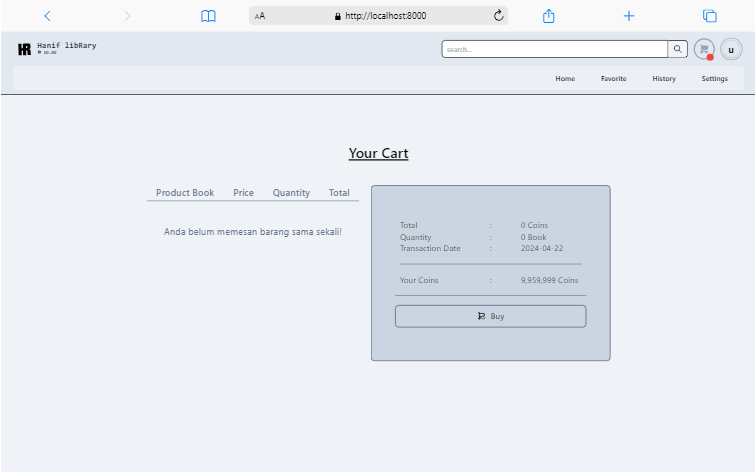
Task: Click the Quantity column header
Action: 291,193
